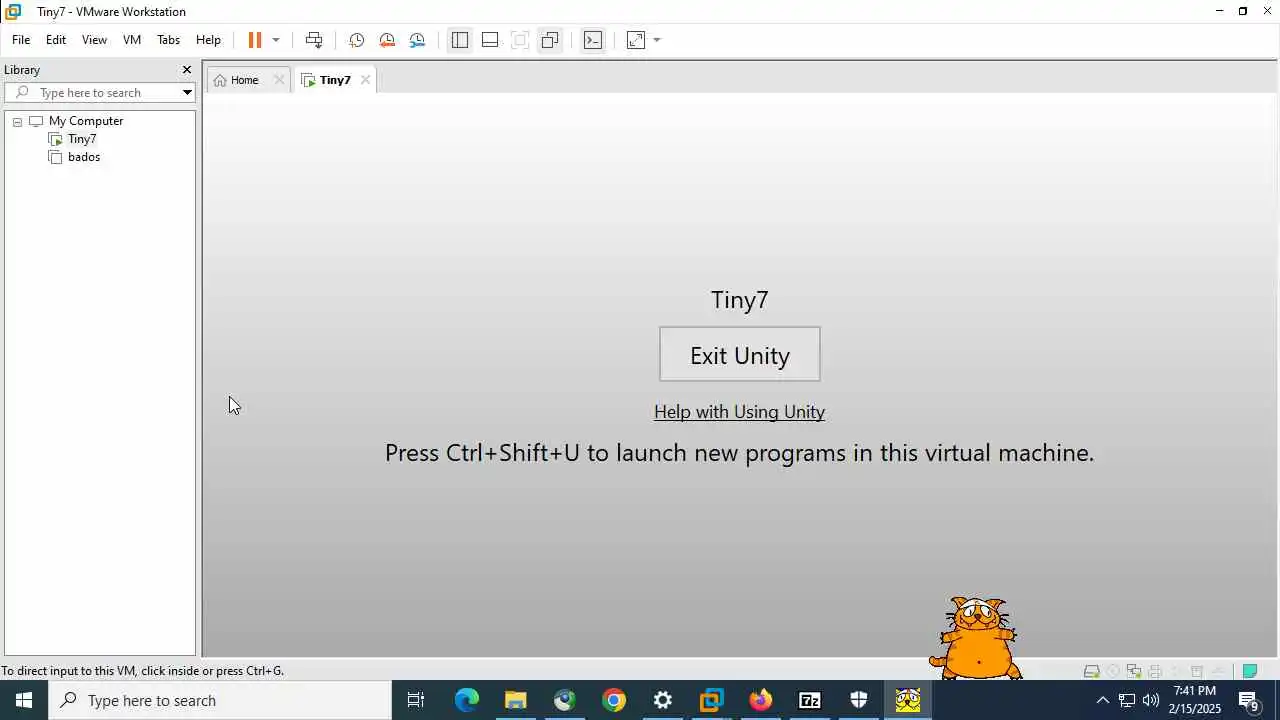Open File Explorer from the taskbar
1280x720 pixels.
[x=516, y=700]
